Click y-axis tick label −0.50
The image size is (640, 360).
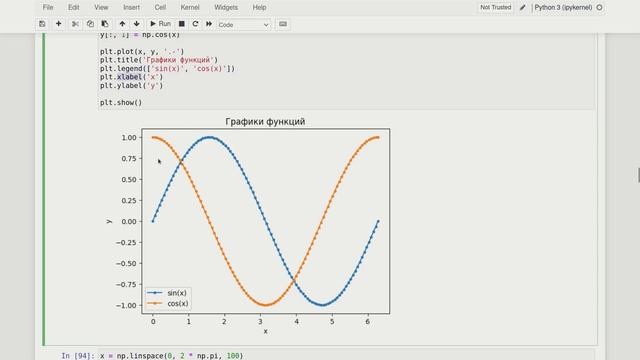[x=126, y=264]
